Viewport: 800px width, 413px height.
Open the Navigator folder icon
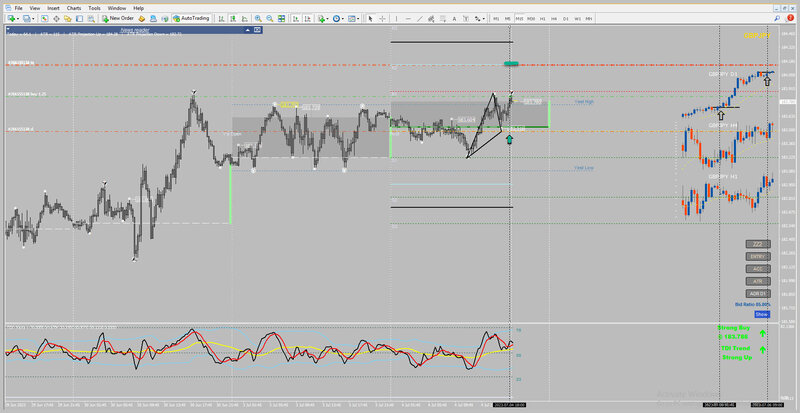pyautogui.click(x=67, y=18)
